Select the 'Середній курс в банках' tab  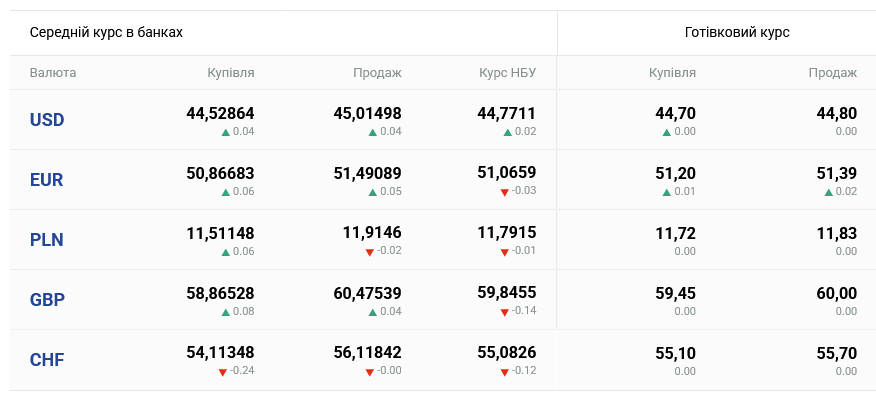[106, 32]
